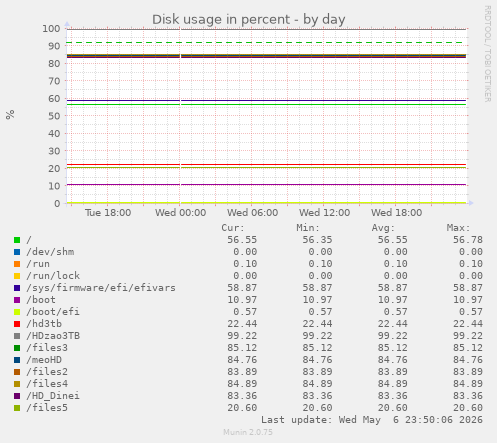Viewport: 497px width, 443px height.
Task: Click the brown /files2 legend swatch
Action: (17, 372)
